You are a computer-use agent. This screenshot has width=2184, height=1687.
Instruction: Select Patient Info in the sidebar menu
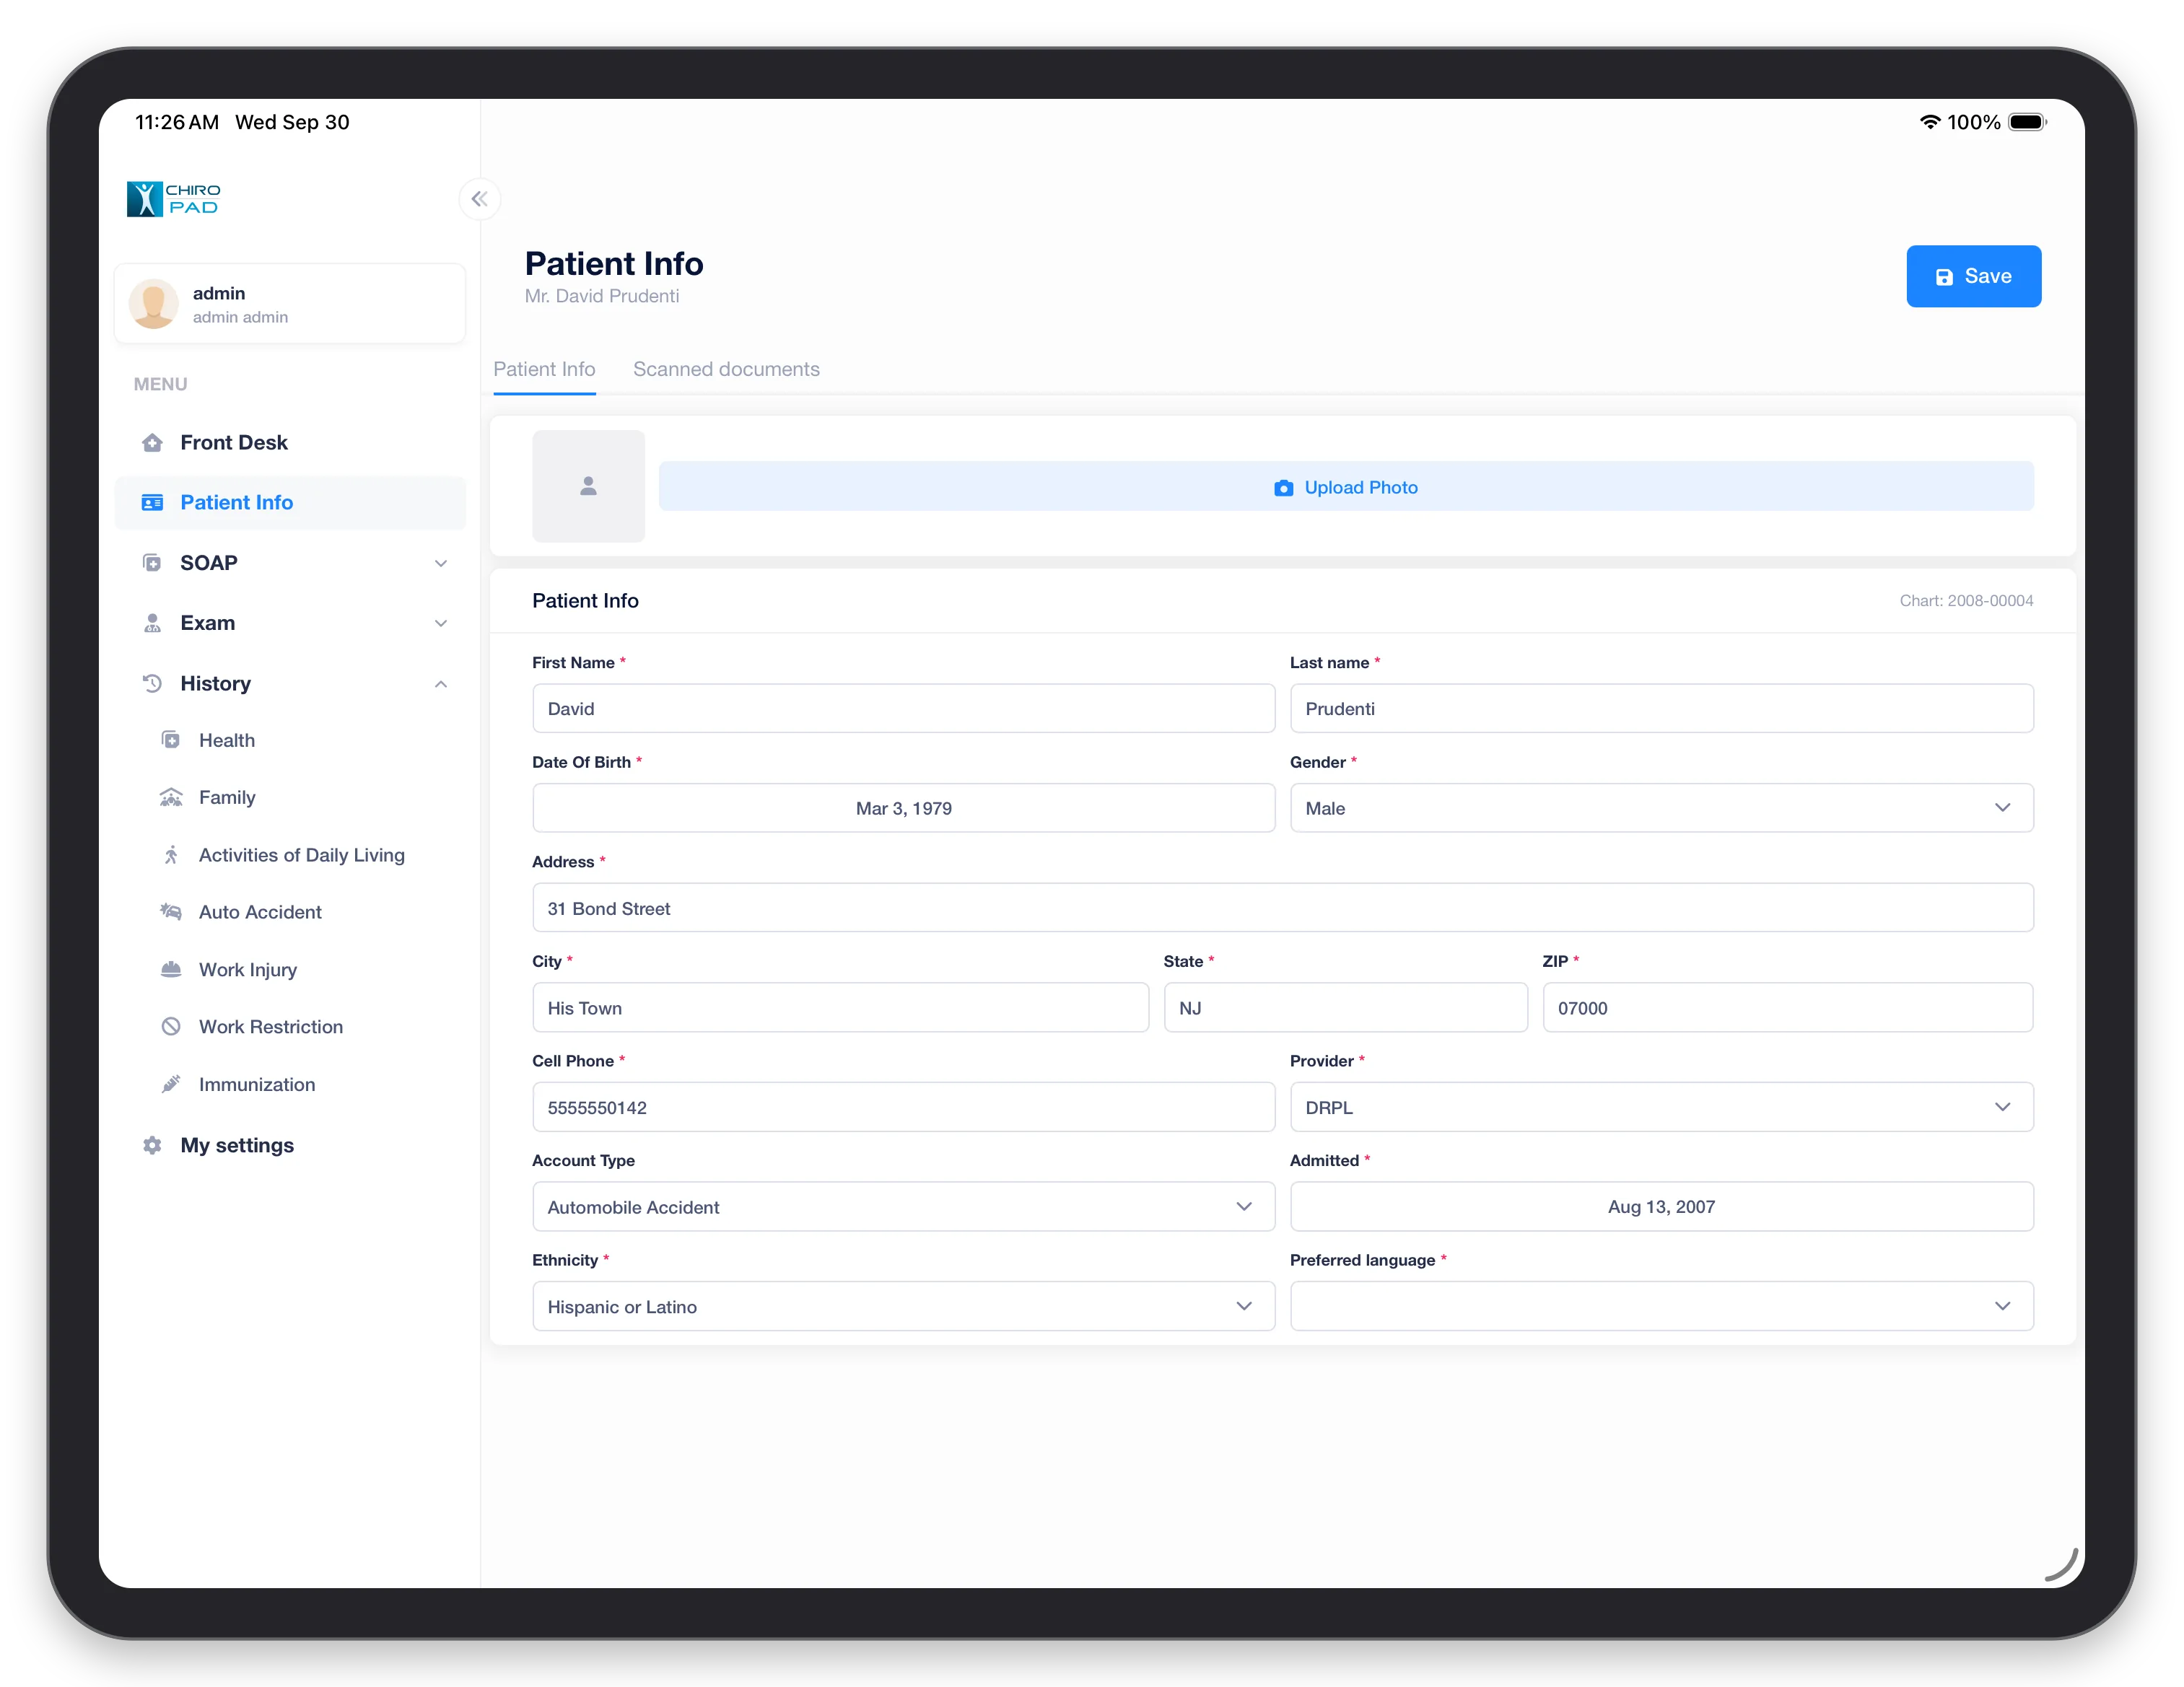290,503
